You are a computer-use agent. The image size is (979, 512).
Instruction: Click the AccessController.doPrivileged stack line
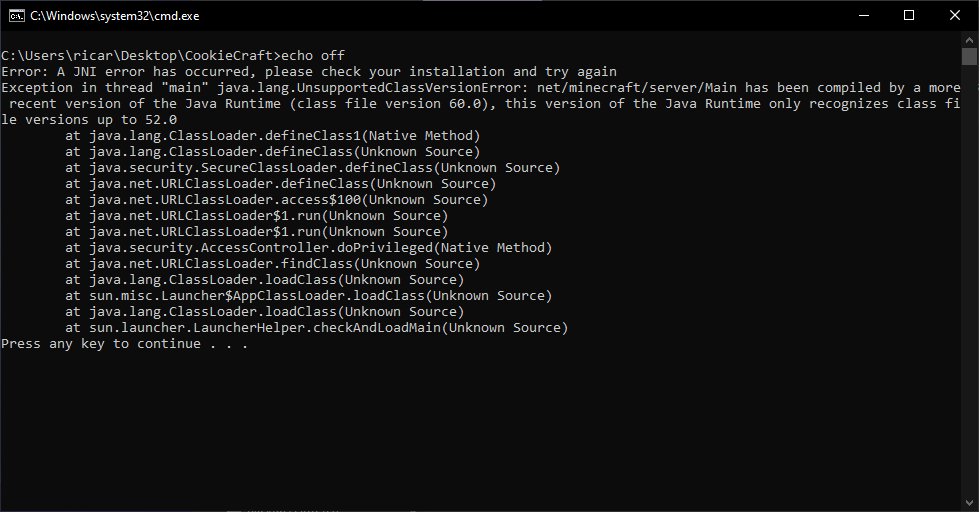308,248
